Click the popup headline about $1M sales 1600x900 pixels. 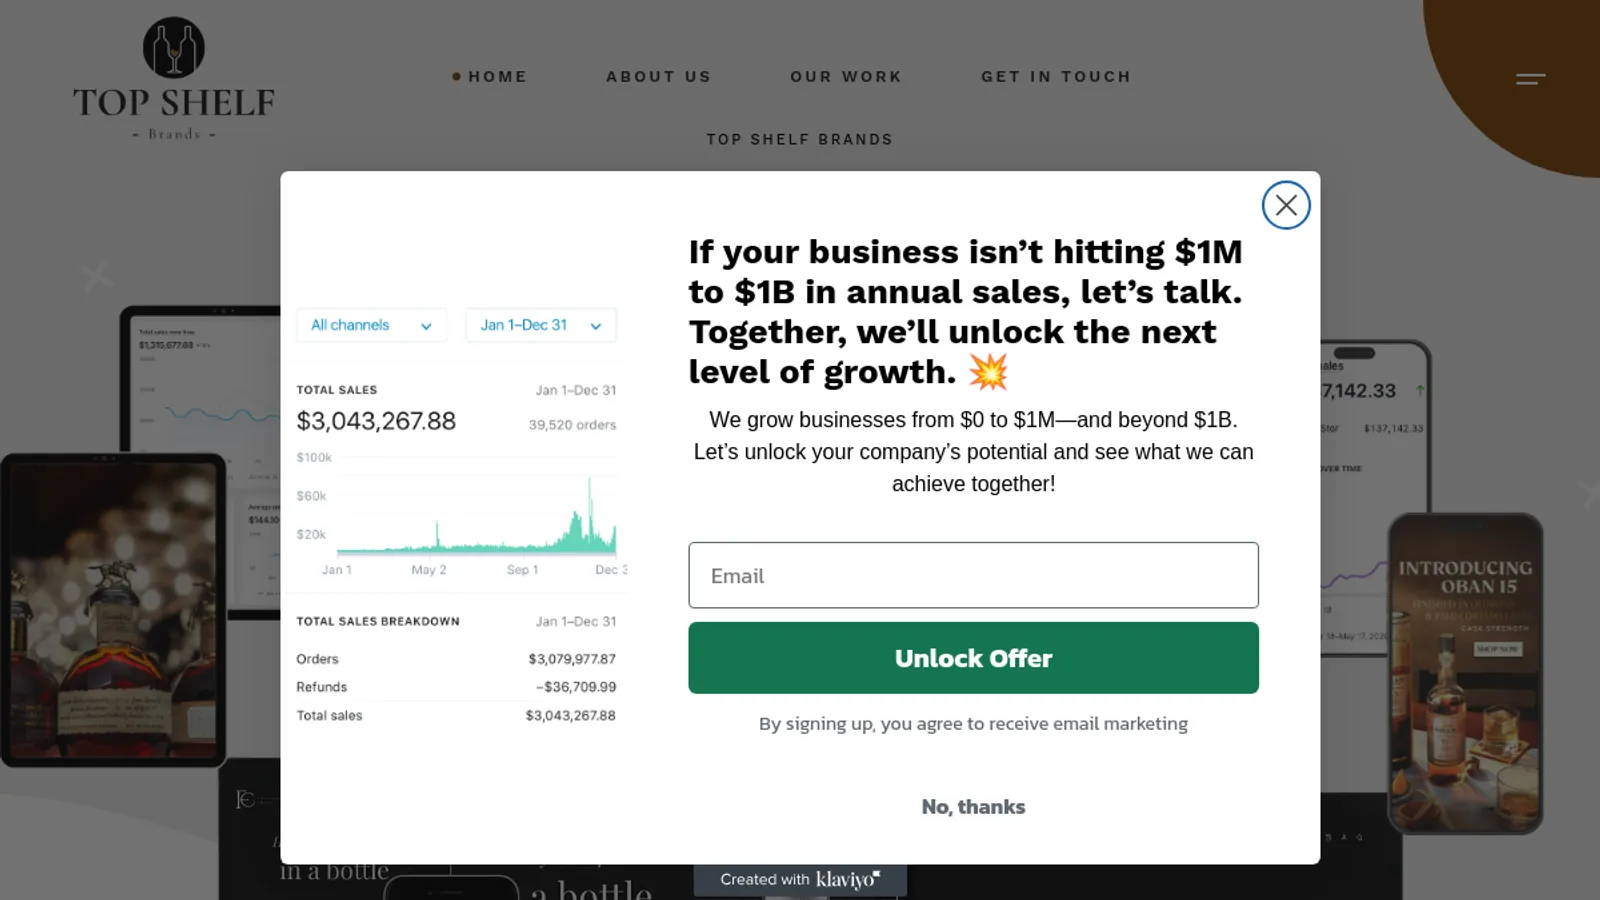(966, 312)
